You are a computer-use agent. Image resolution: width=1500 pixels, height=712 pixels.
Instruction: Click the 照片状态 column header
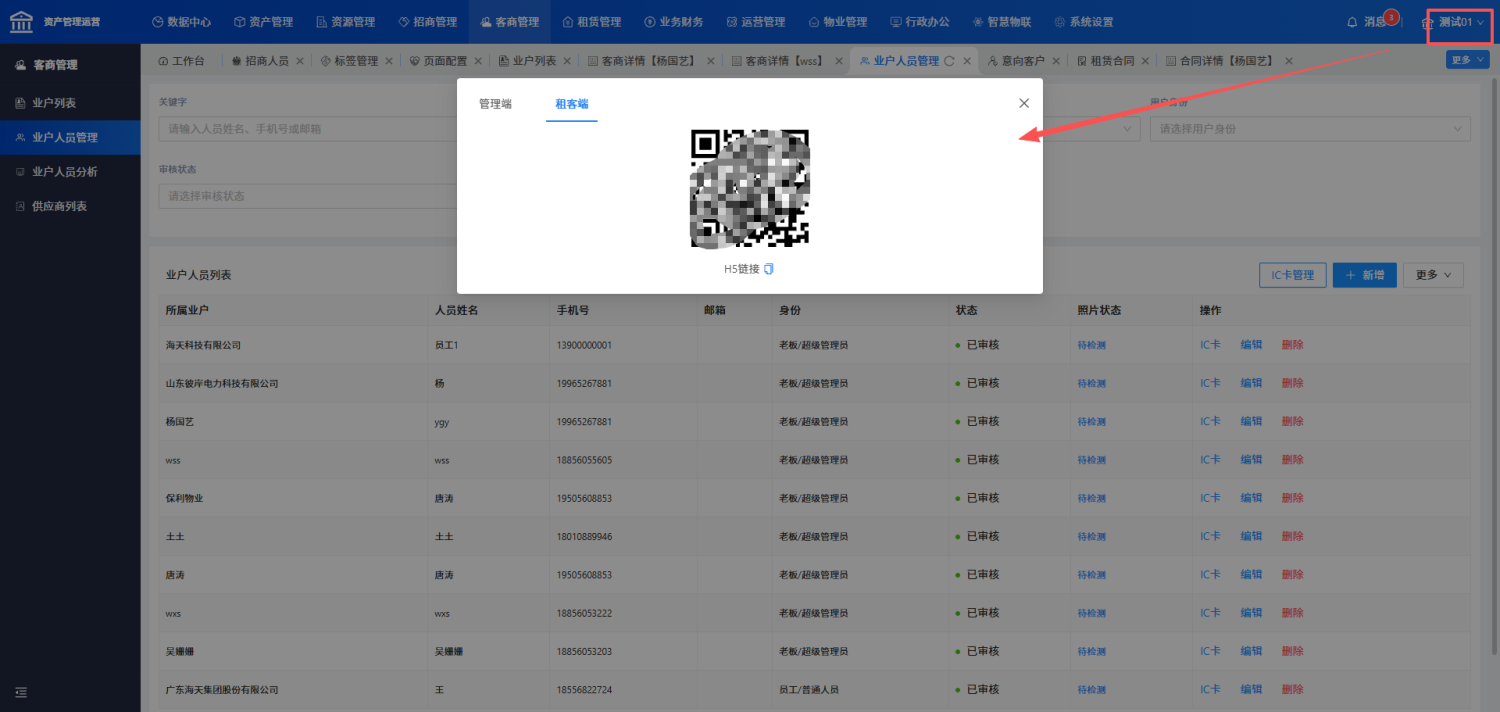[x=1099, y=311]
